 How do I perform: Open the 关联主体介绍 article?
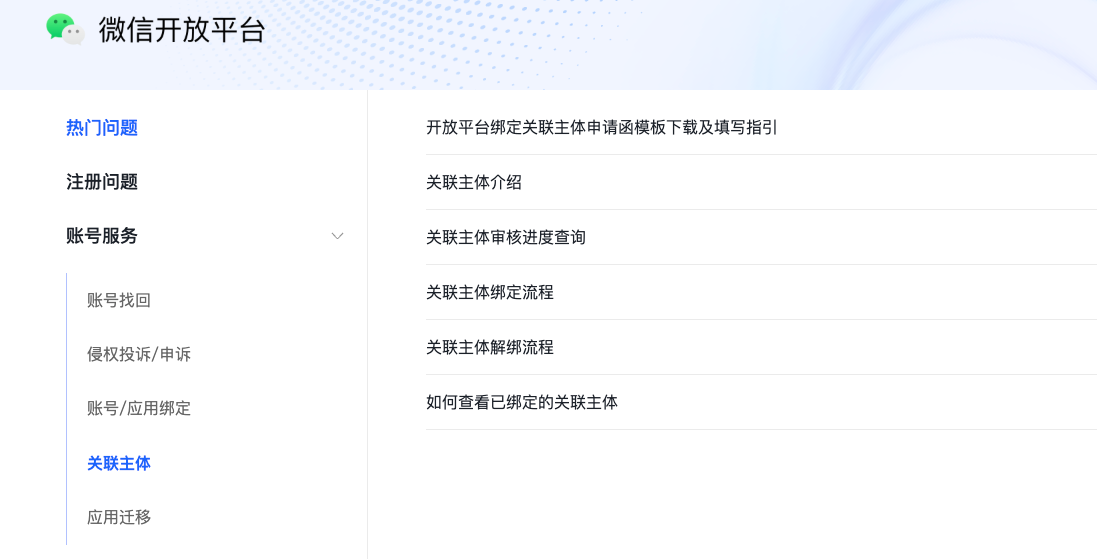coord(474,183)
